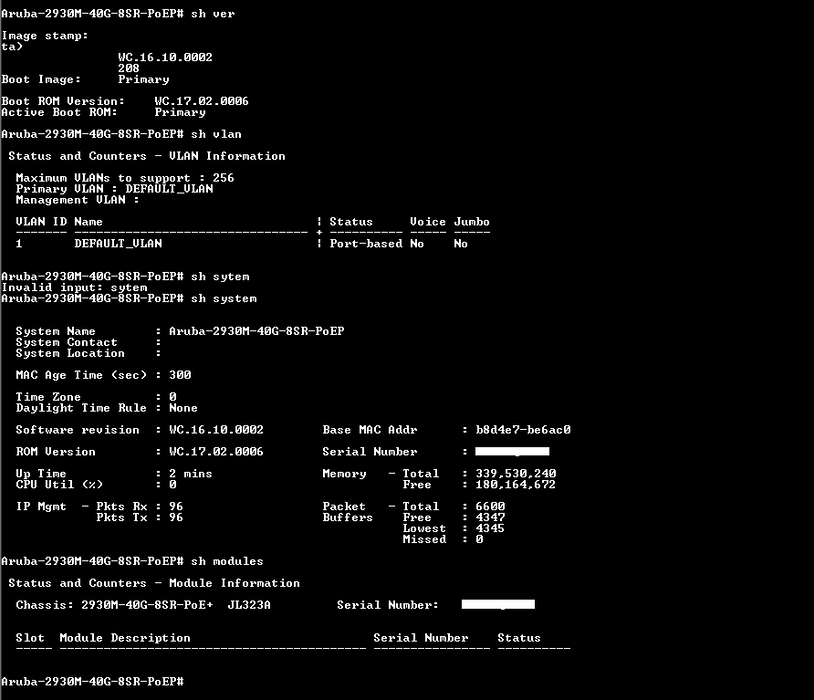Image resolution: width=814 pixels, height=700 pixels.
Task: Select Software revision value WC.16.10.0002
Action: [x=216, y=430]
